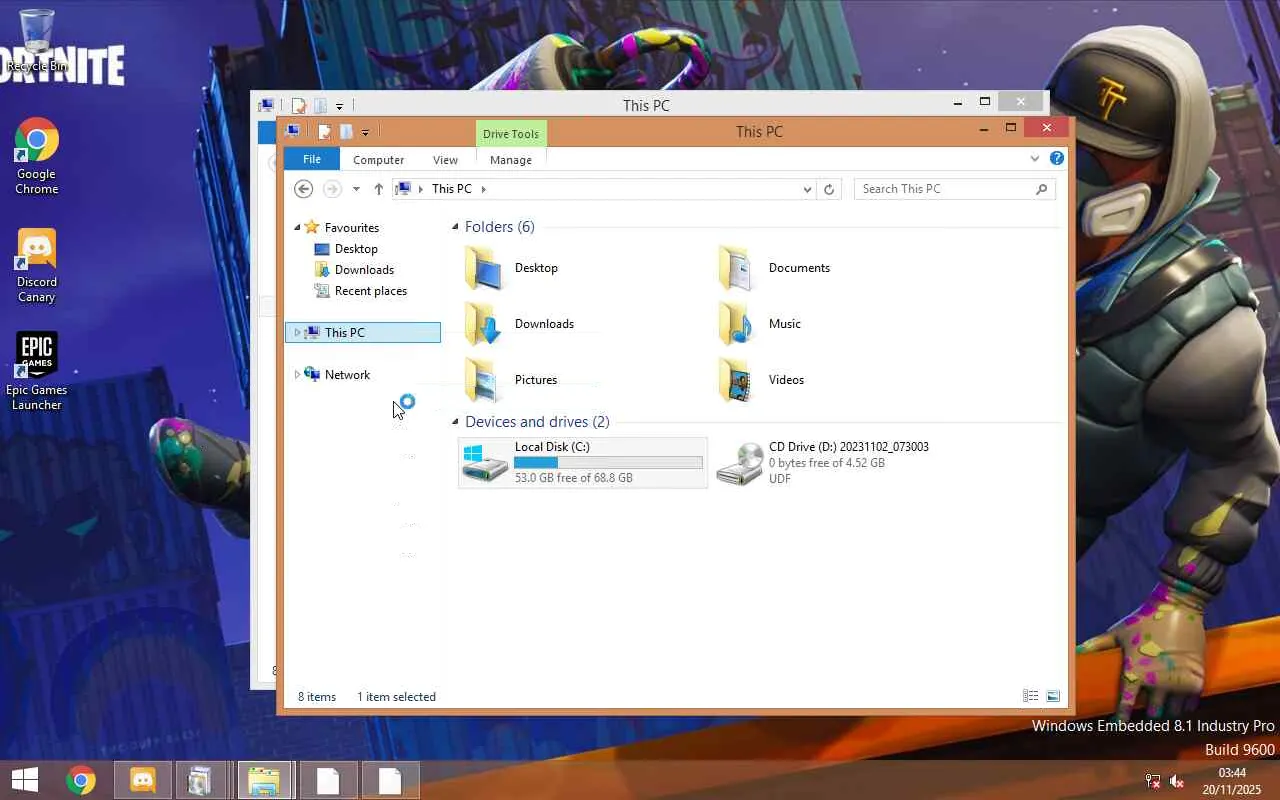Select the Desktop folder icon in Folders

(485, 268)
